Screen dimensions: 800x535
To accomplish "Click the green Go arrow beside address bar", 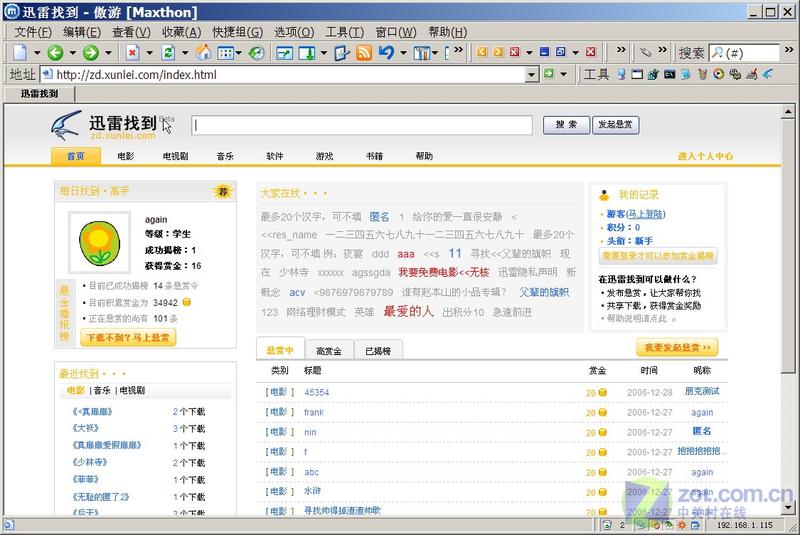I will (549, 74).
